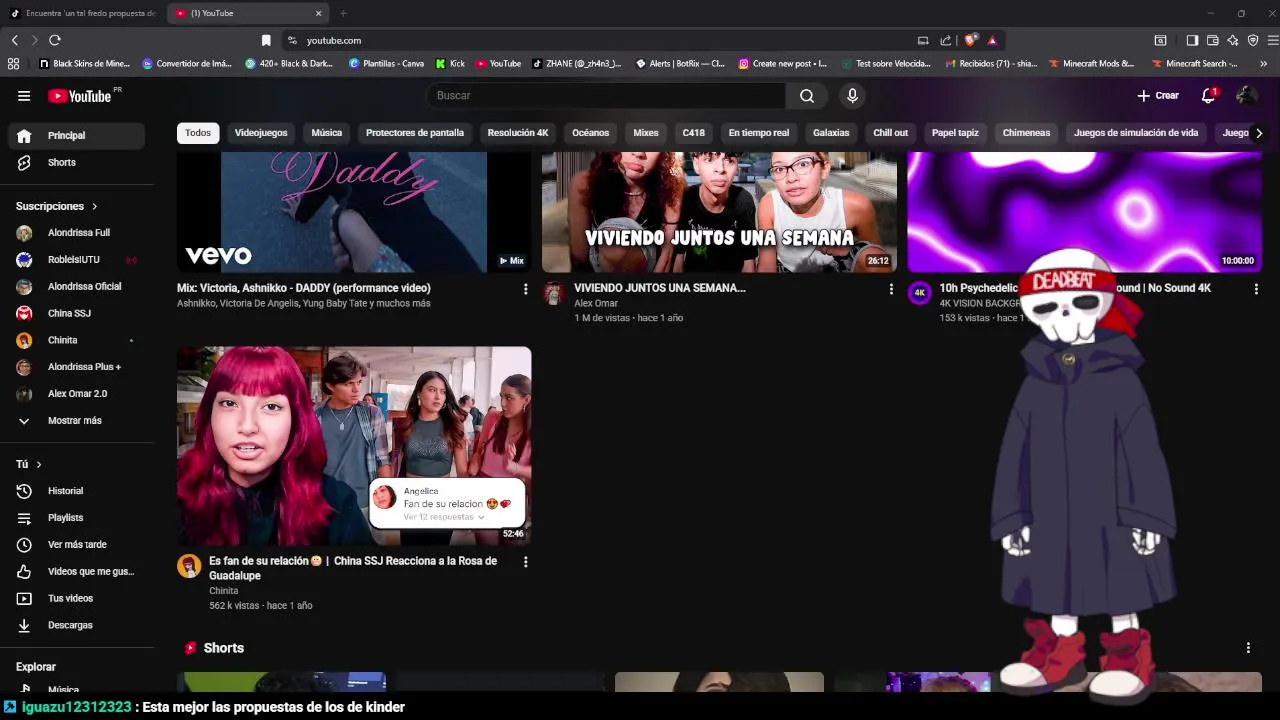Click the share icon in the address bar
1280x720 pixels.
pyautogui.click(x=945, y=40)
